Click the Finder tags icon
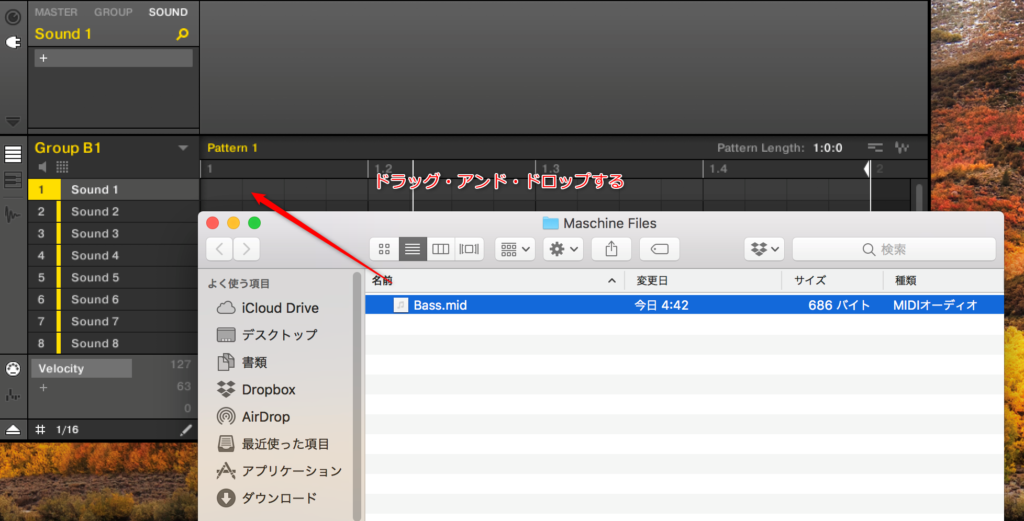1024x521 pixels. point(658,249)
